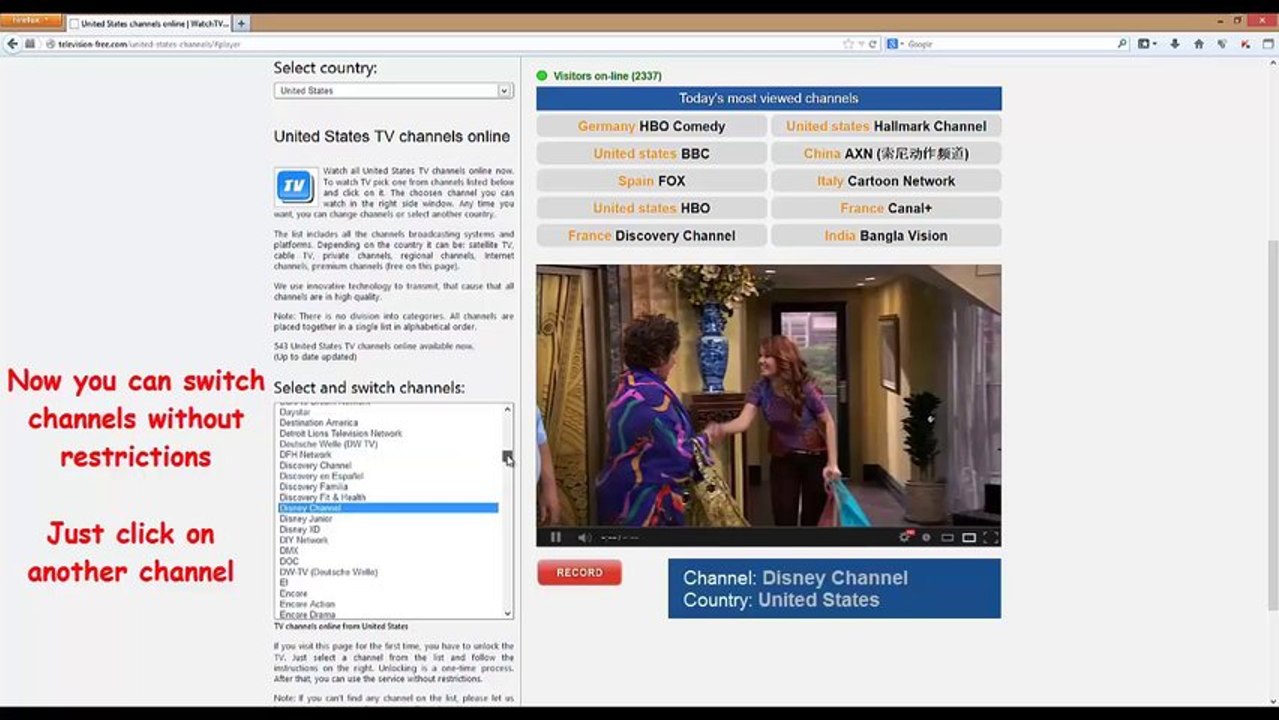Click the RECORD button
The image size is (1279, 720).
tap(579, 573)
